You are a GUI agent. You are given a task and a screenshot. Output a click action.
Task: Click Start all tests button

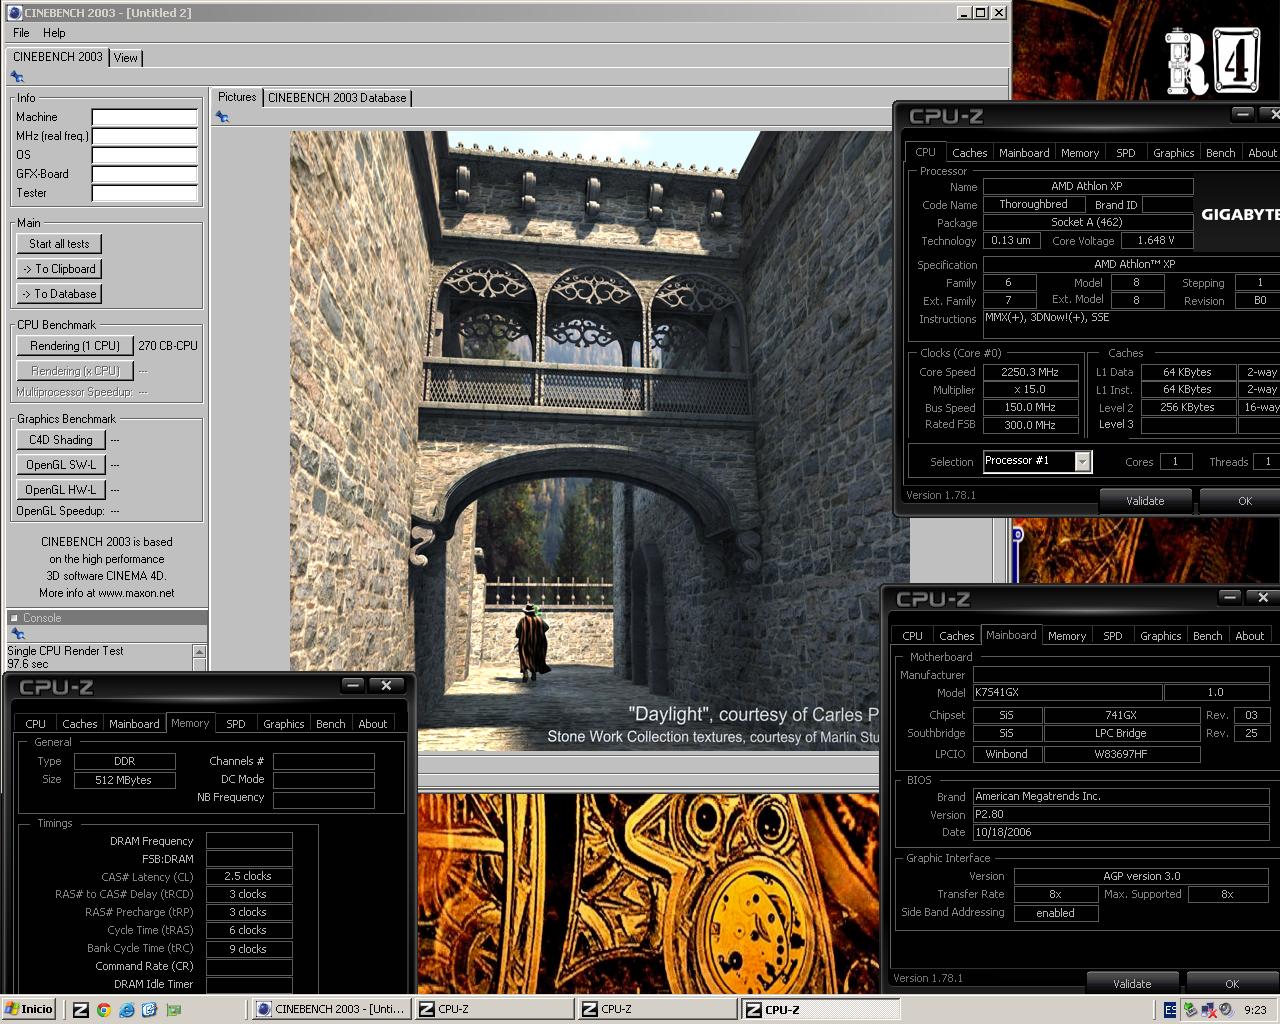[59, 244]
